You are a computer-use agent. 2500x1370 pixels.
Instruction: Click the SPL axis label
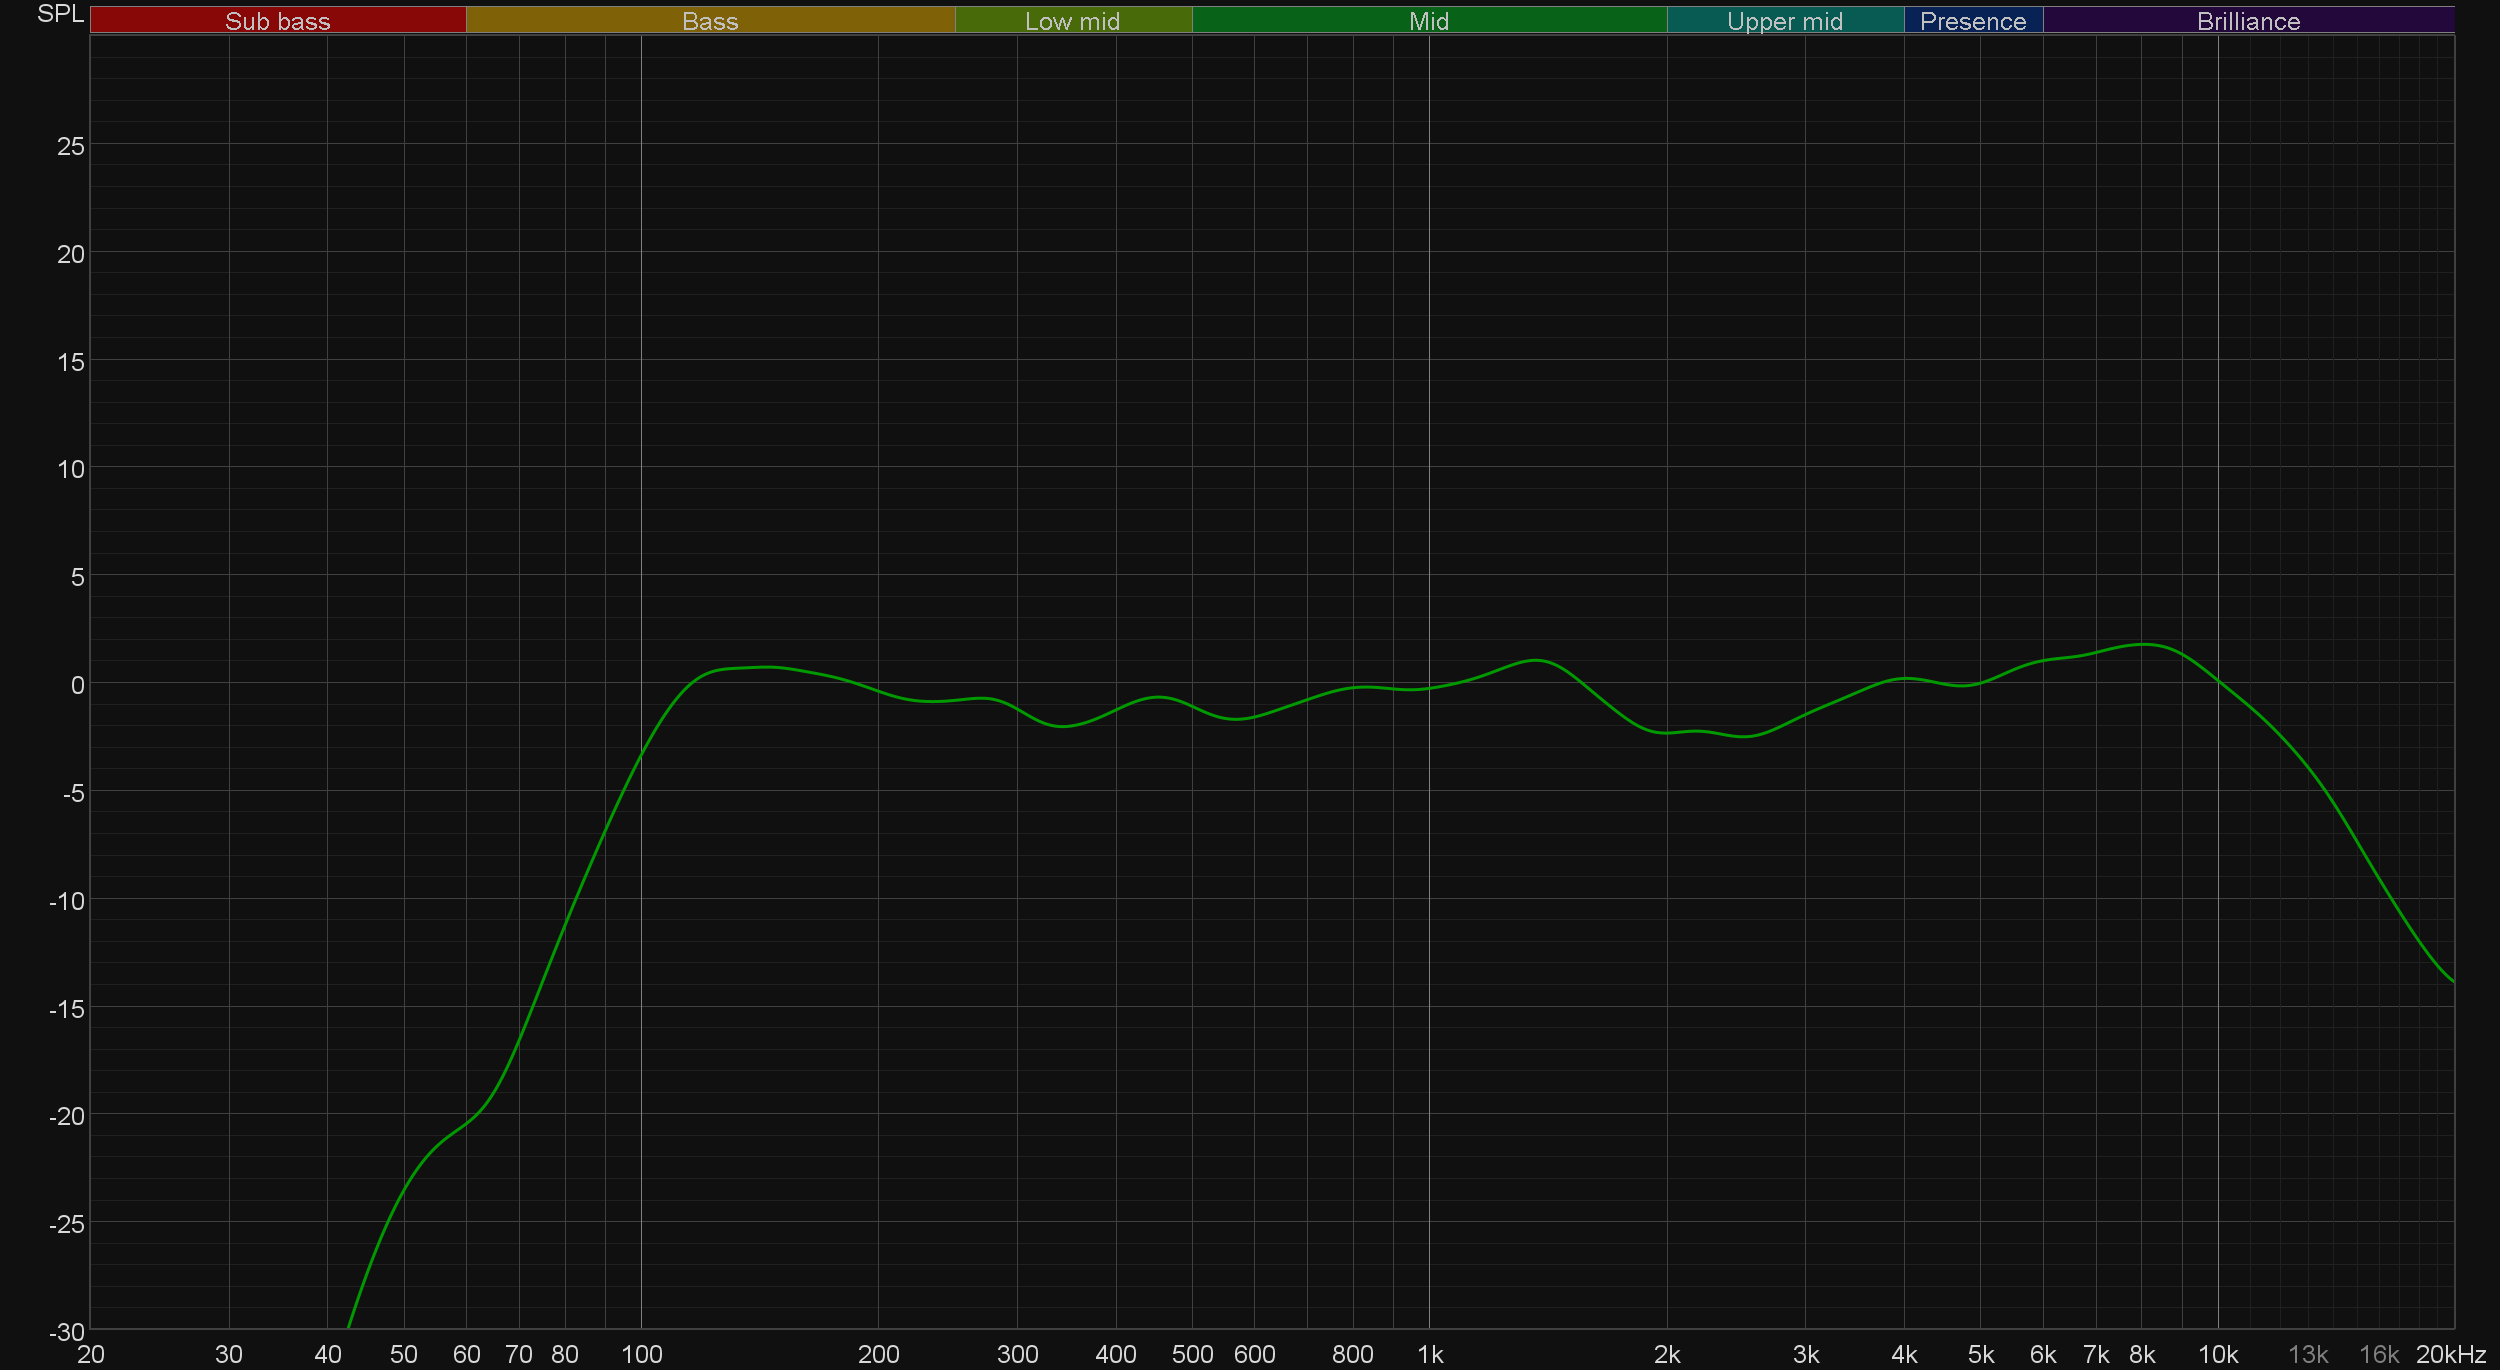(60, 14)
